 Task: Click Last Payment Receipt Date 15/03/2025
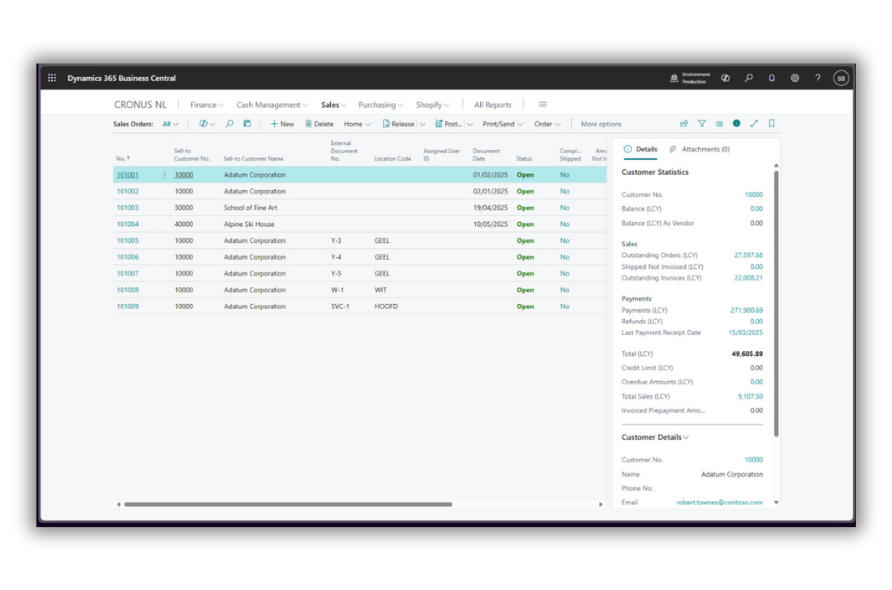[x=746, y=333]
